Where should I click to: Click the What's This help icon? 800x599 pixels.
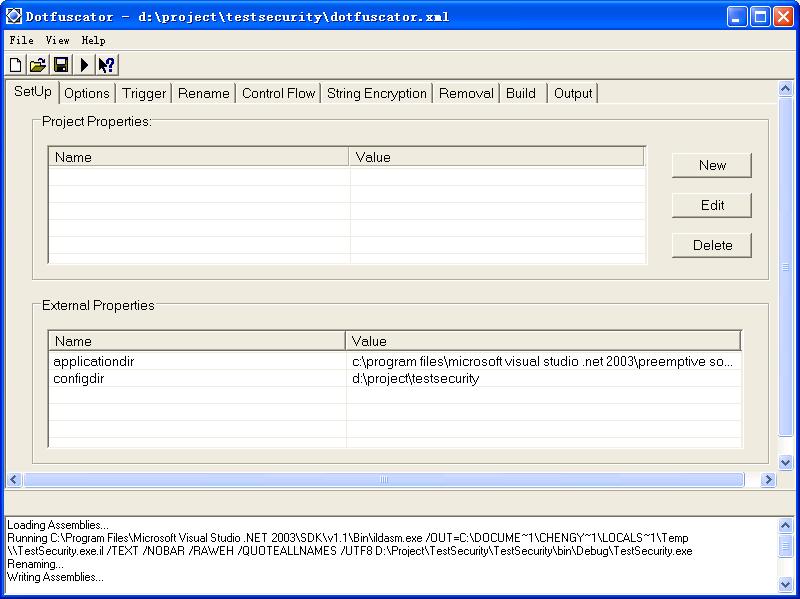106,65
